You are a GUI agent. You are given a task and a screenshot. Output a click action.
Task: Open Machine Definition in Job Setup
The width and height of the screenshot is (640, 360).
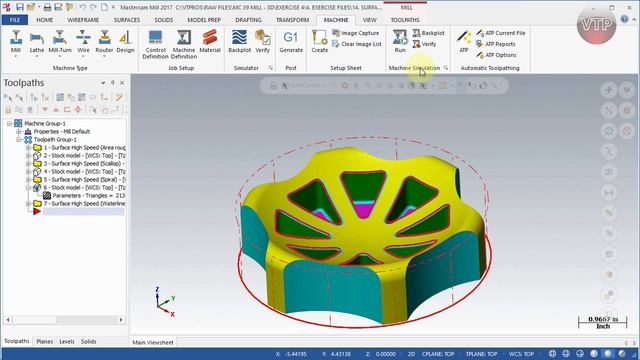click(x=184, y=45)
